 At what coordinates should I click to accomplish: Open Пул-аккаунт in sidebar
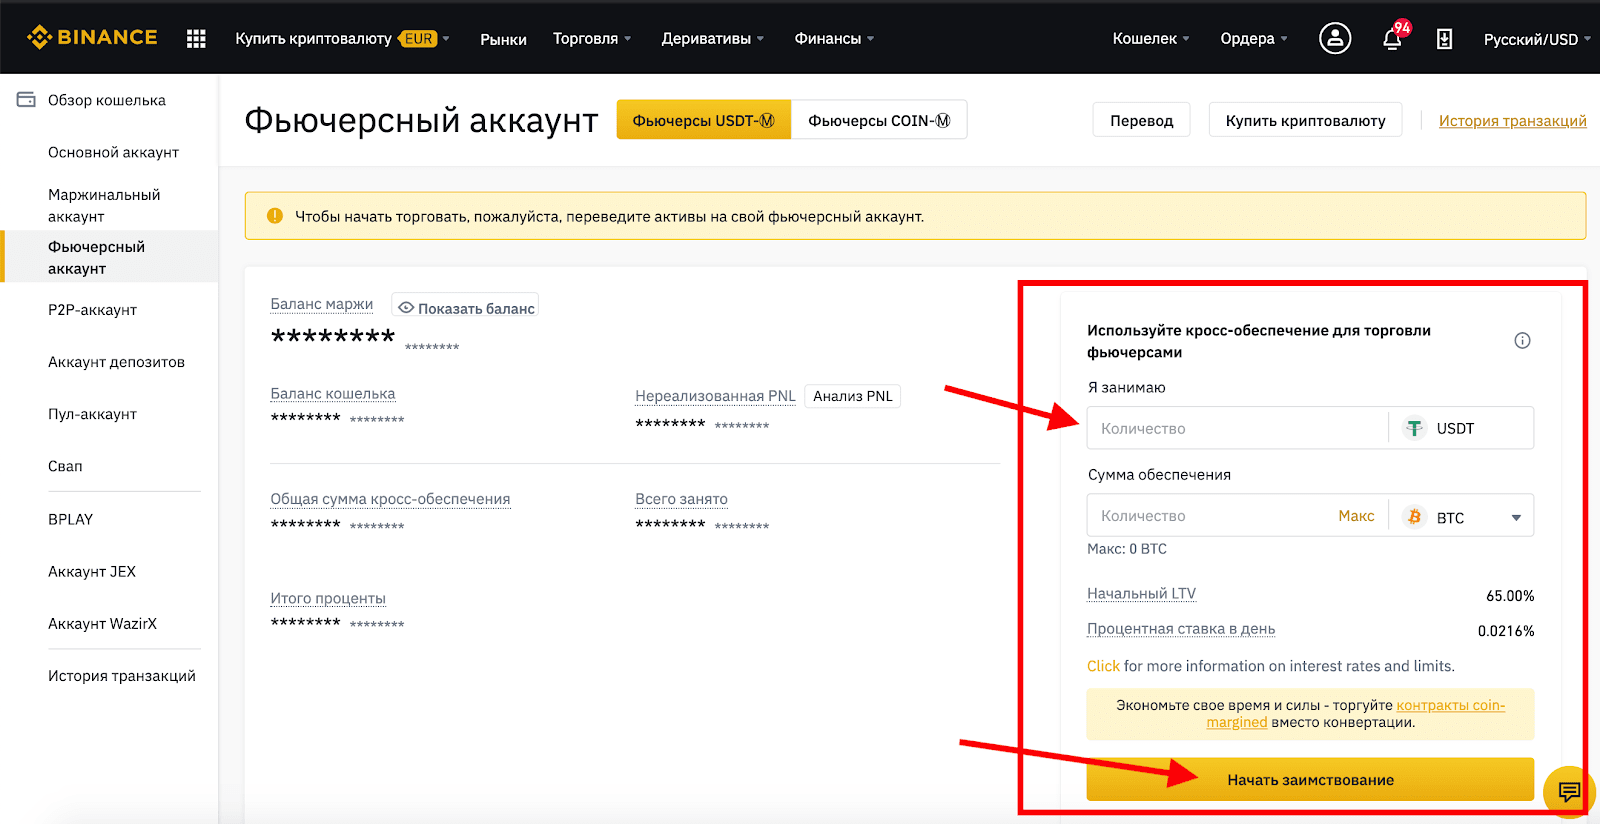(92, 414)
